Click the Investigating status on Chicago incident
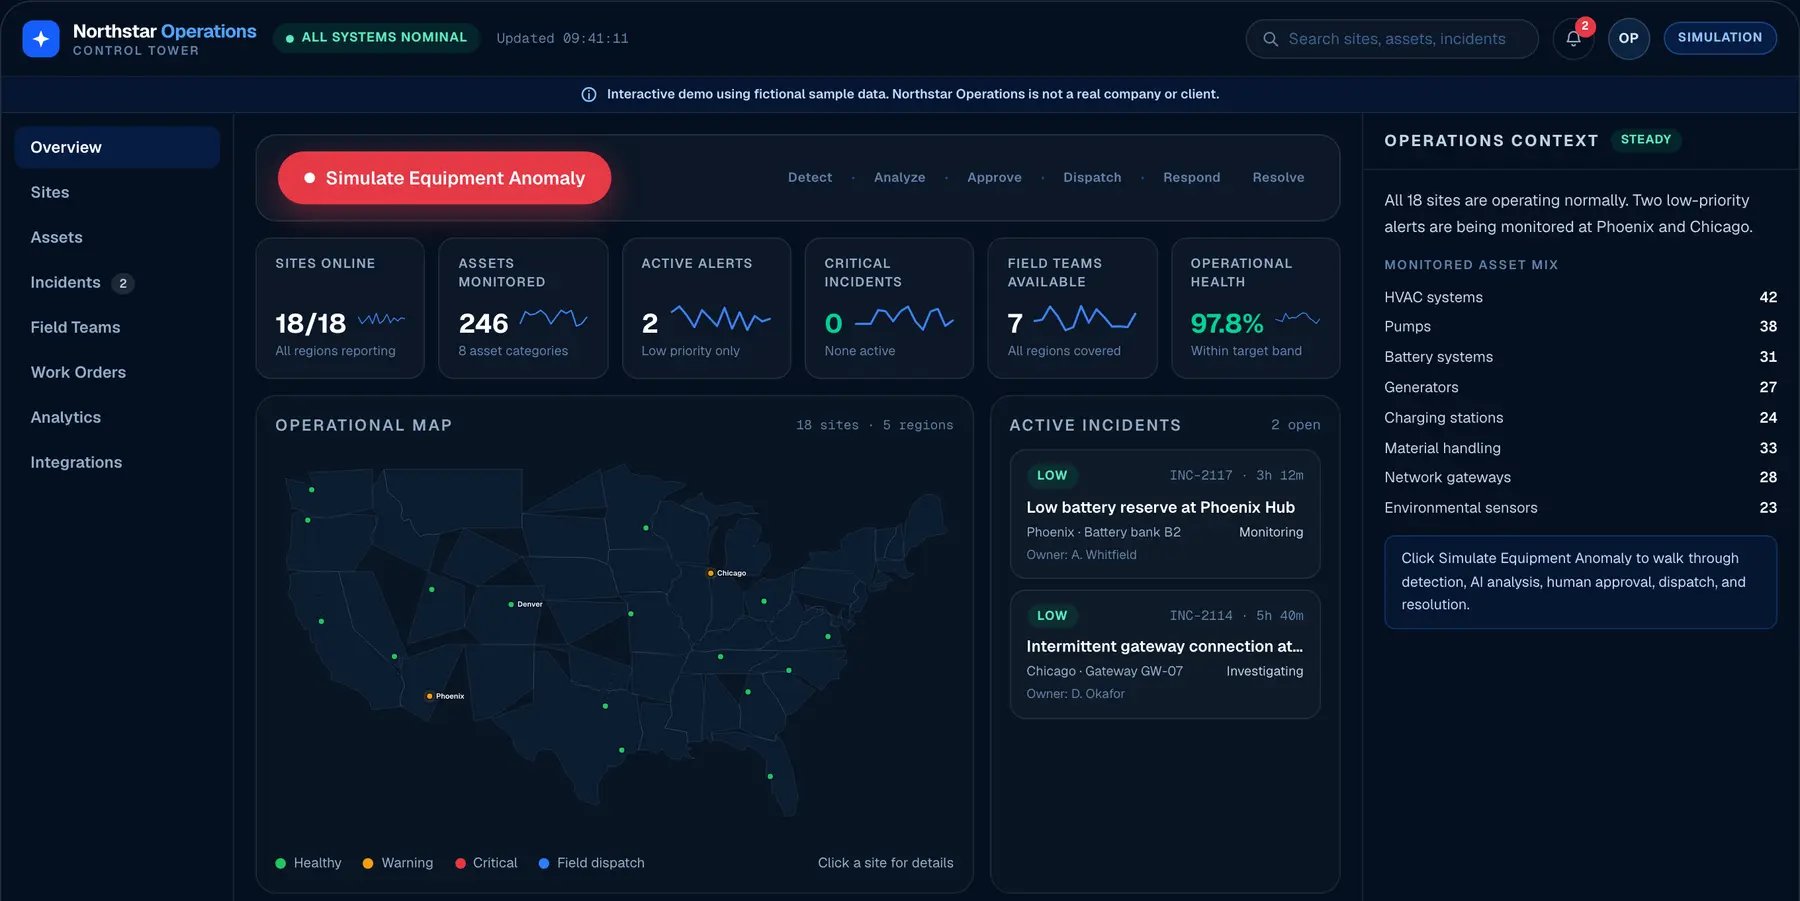1800x901 pixels. (1265, 671)
